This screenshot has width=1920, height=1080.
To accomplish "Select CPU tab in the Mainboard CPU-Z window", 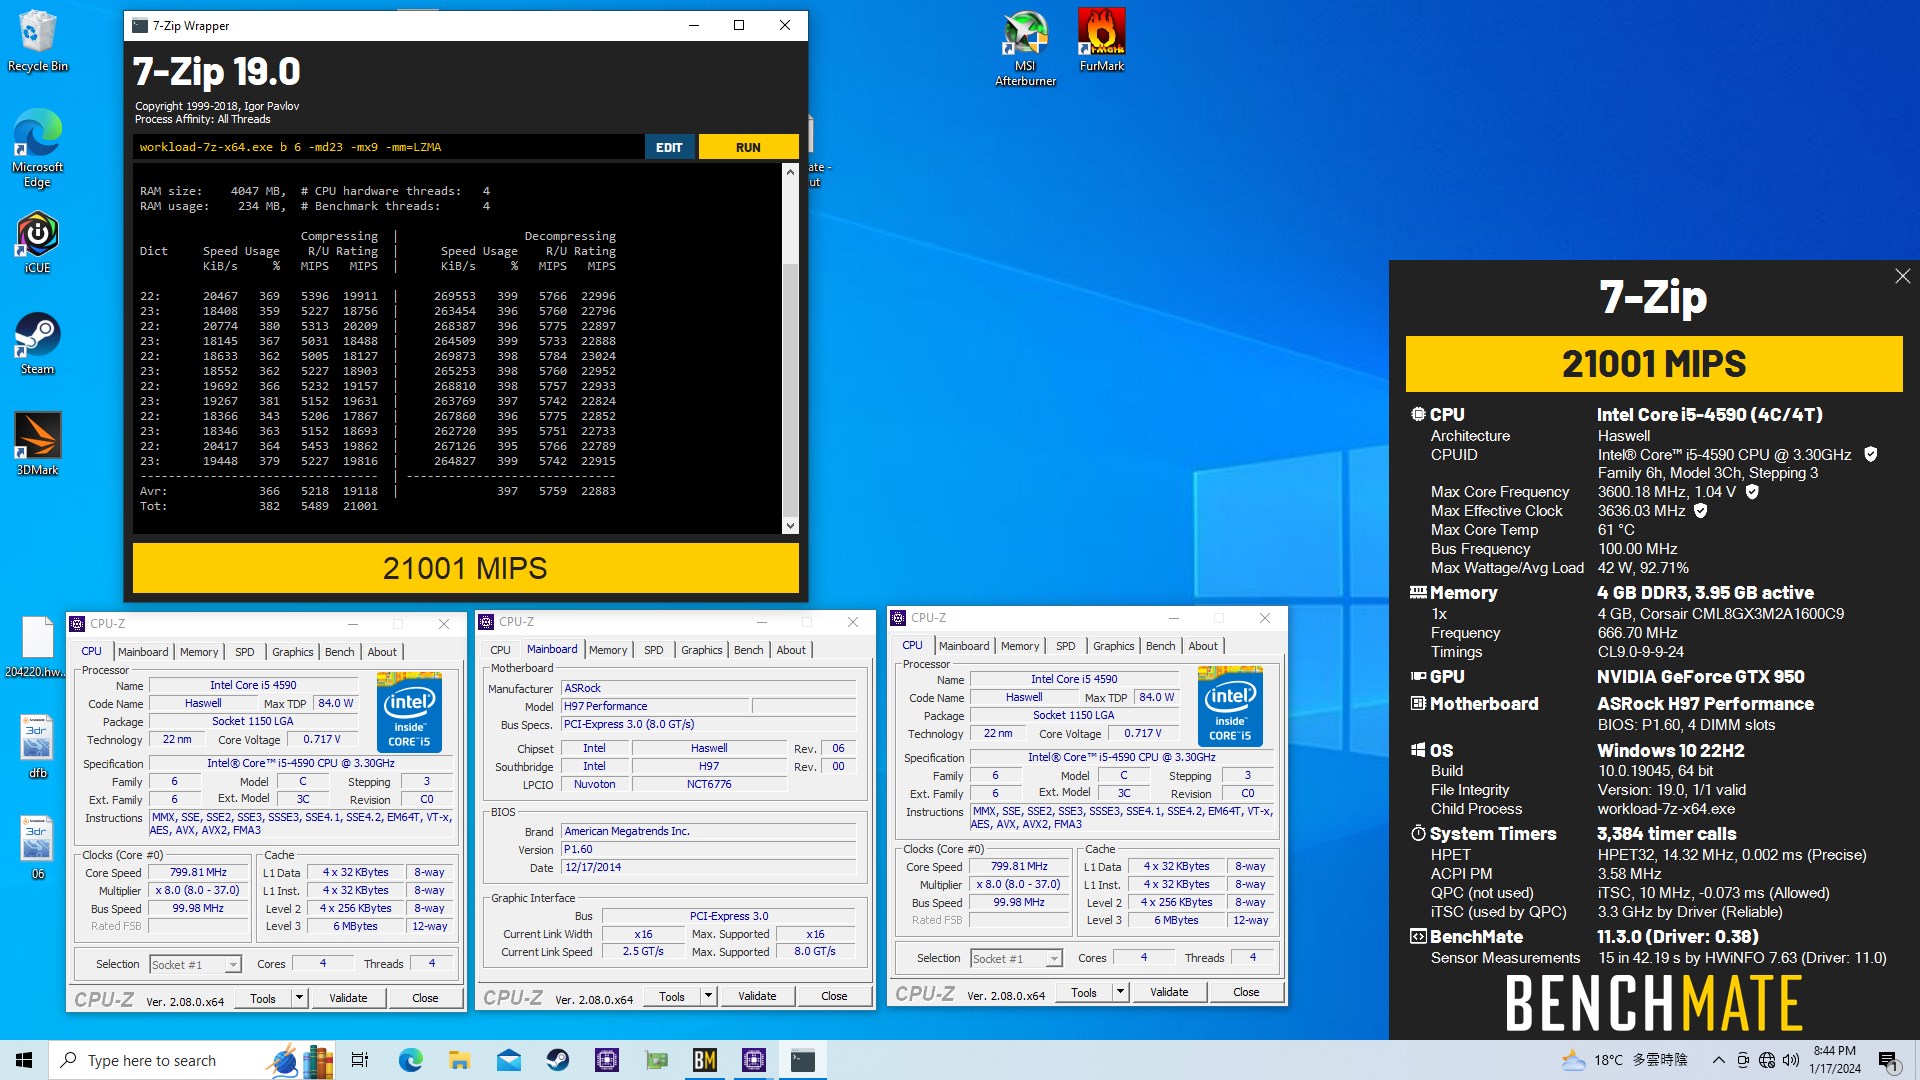I will click(501, 650).
